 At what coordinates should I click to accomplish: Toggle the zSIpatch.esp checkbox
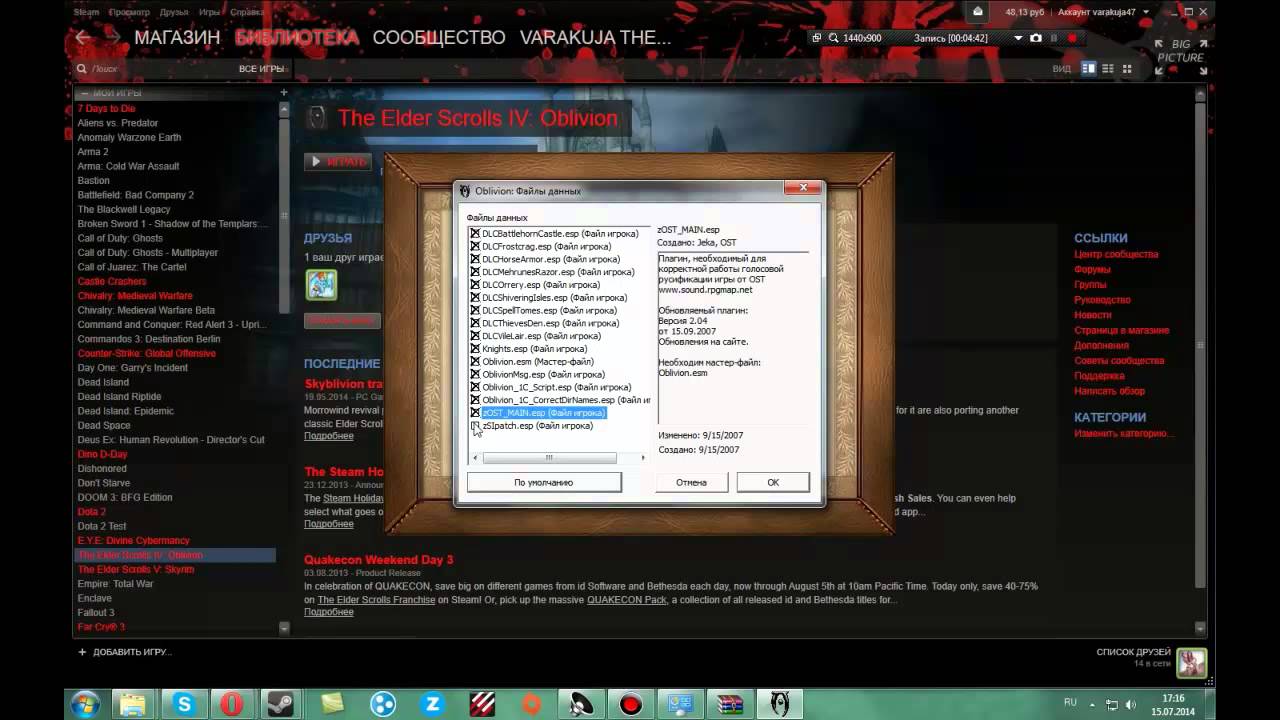click(x=475, y=426)
